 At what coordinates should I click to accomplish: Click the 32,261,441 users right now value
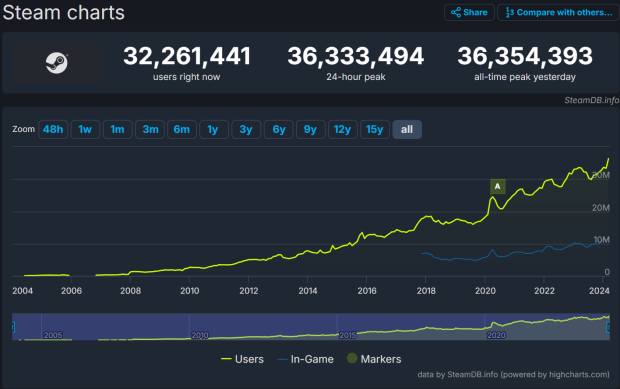click(187, 56)
